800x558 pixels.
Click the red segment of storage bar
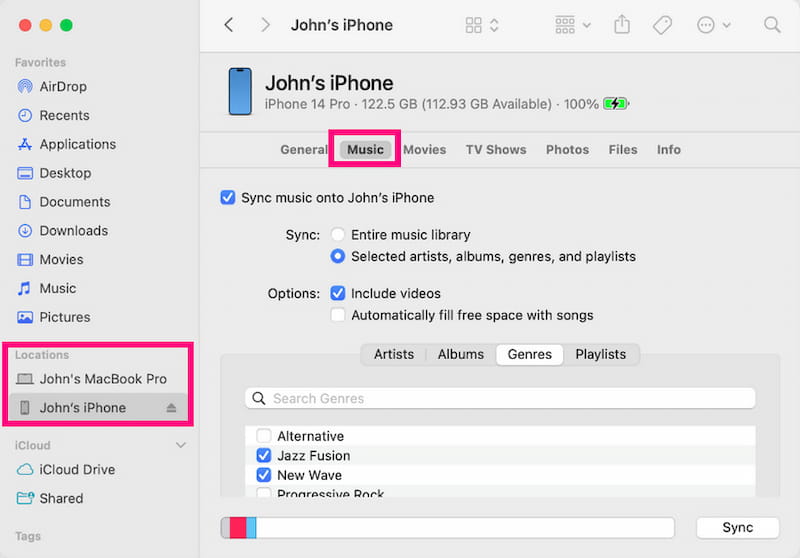tap(238, 527)
